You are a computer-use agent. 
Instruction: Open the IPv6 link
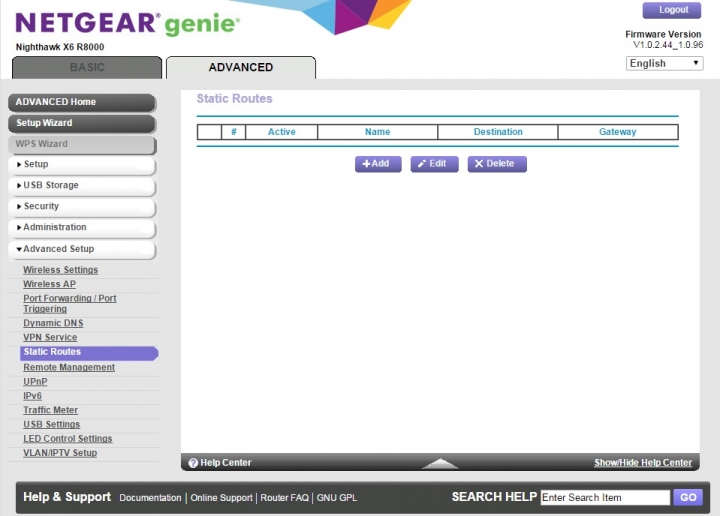(x=32, y=396)
